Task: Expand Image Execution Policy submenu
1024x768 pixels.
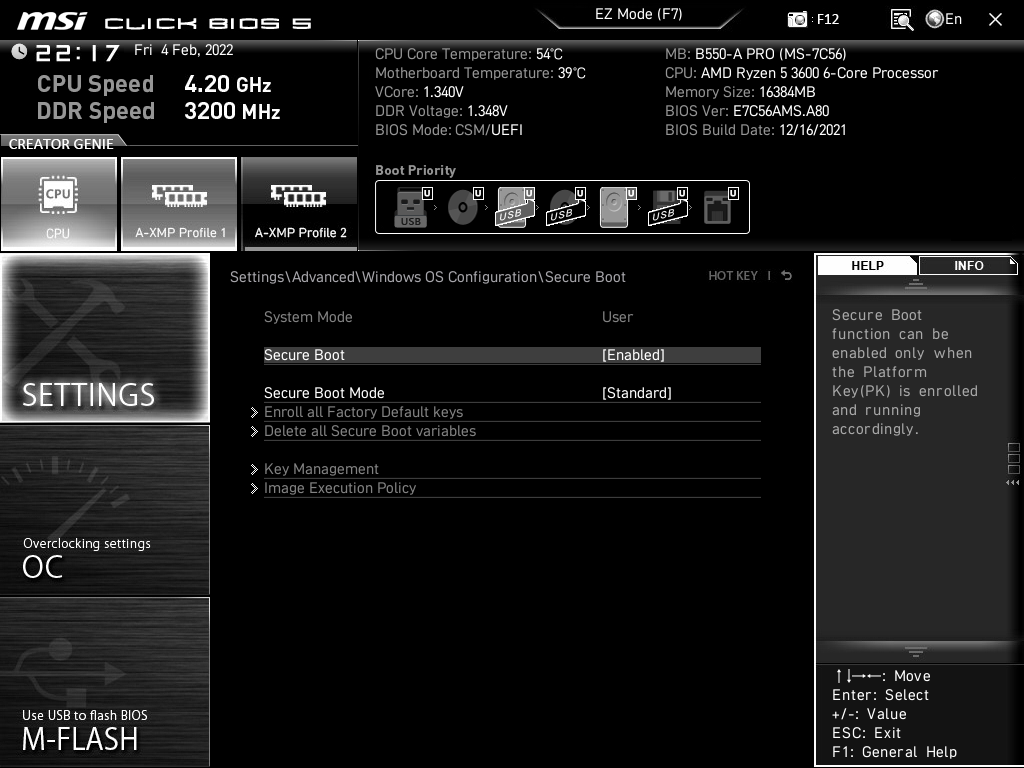Action: 340,488
